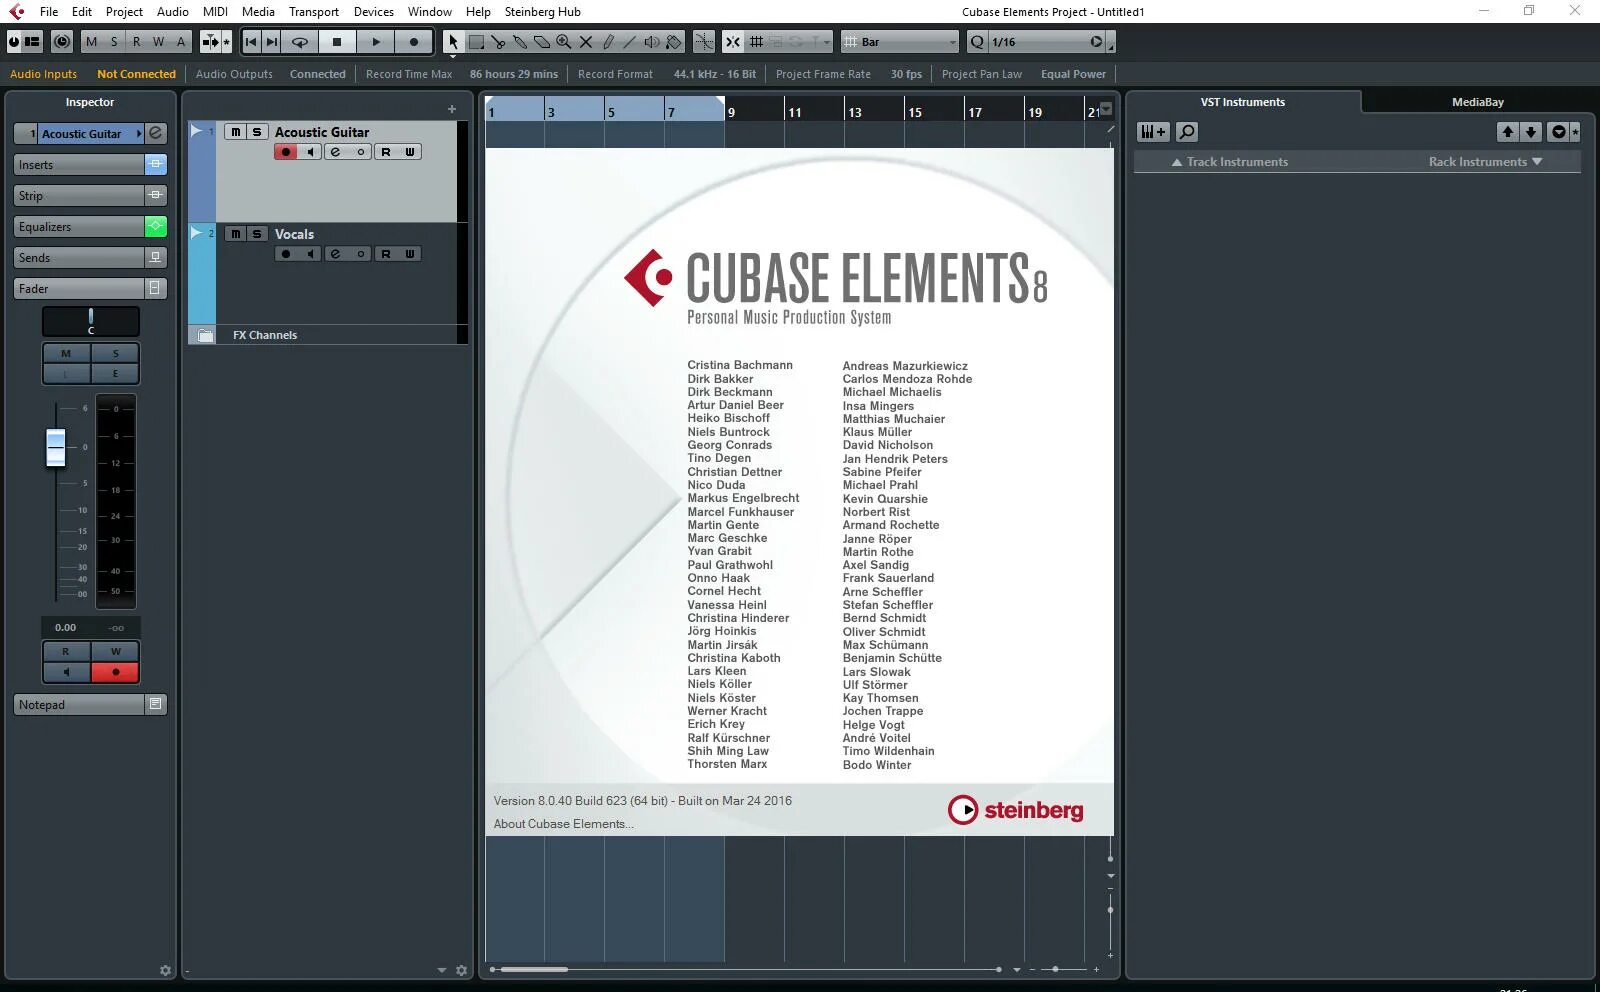Open Inspector settings gear icon
Viewport: 1600px width, 992px height.
(x=165, y=970)
